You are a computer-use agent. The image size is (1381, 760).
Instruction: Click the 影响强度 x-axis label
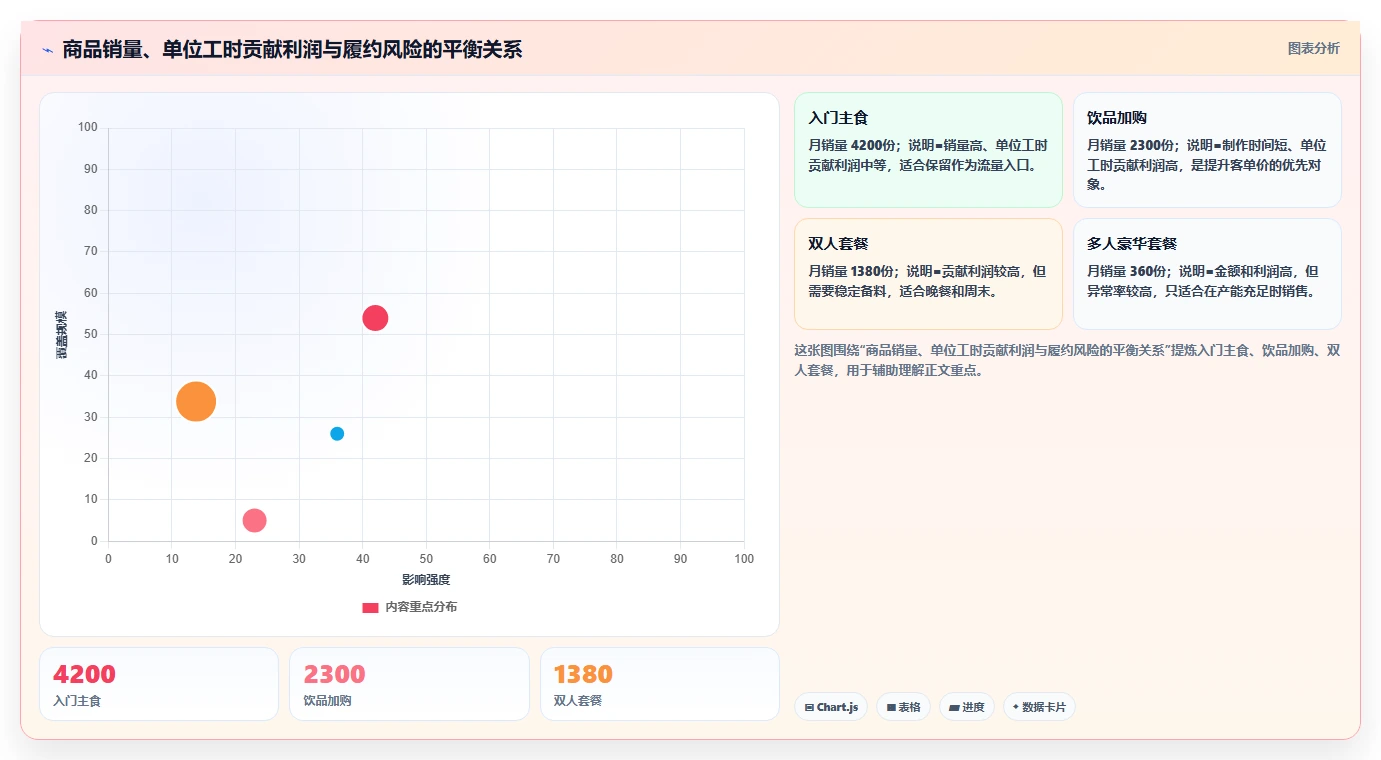click(x=426, y=580)
